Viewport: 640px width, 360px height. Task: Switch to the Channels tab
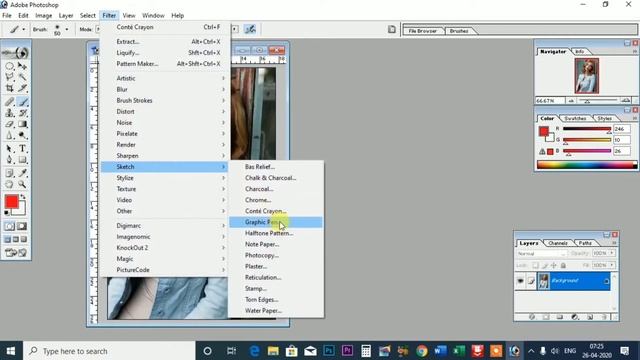[558, 243]
